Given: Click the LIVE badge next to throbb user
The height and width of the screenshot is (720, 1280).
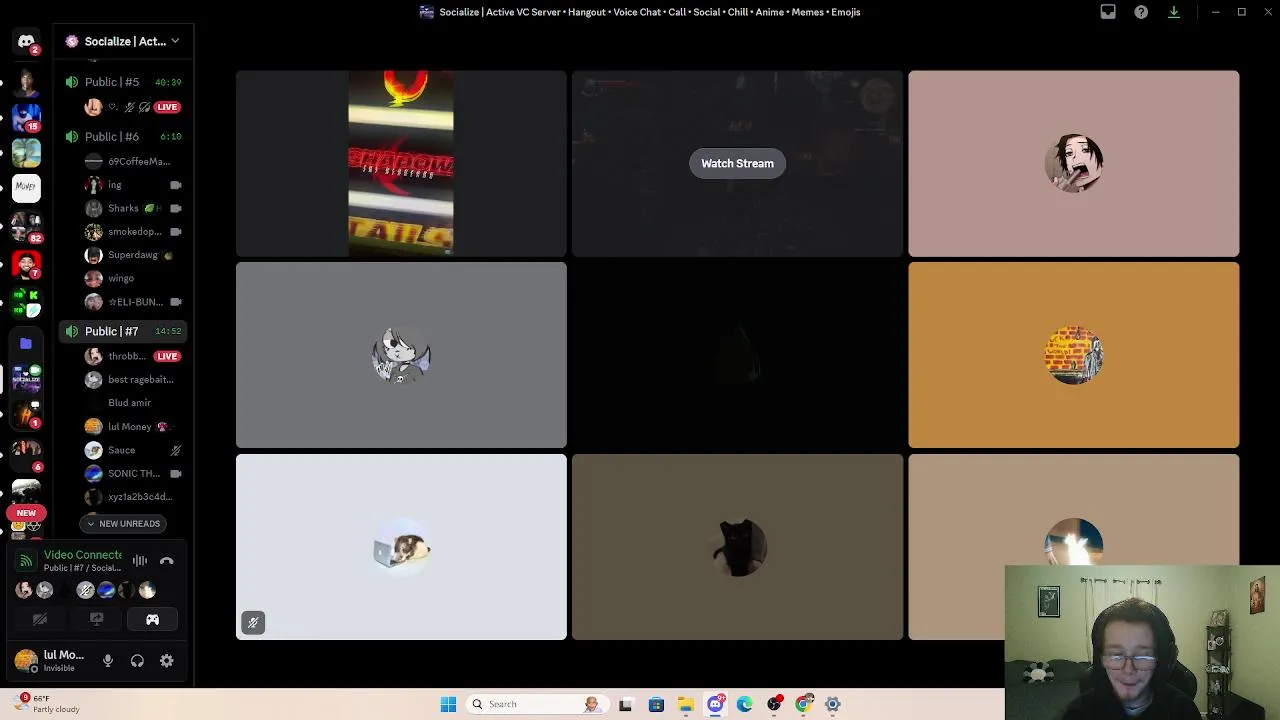Looking at the screenshot, I should pos(167,356).
